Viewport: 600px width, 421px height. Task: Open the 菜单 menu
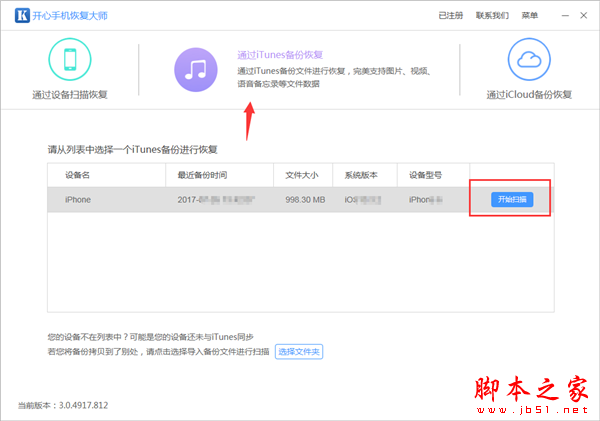530,15
